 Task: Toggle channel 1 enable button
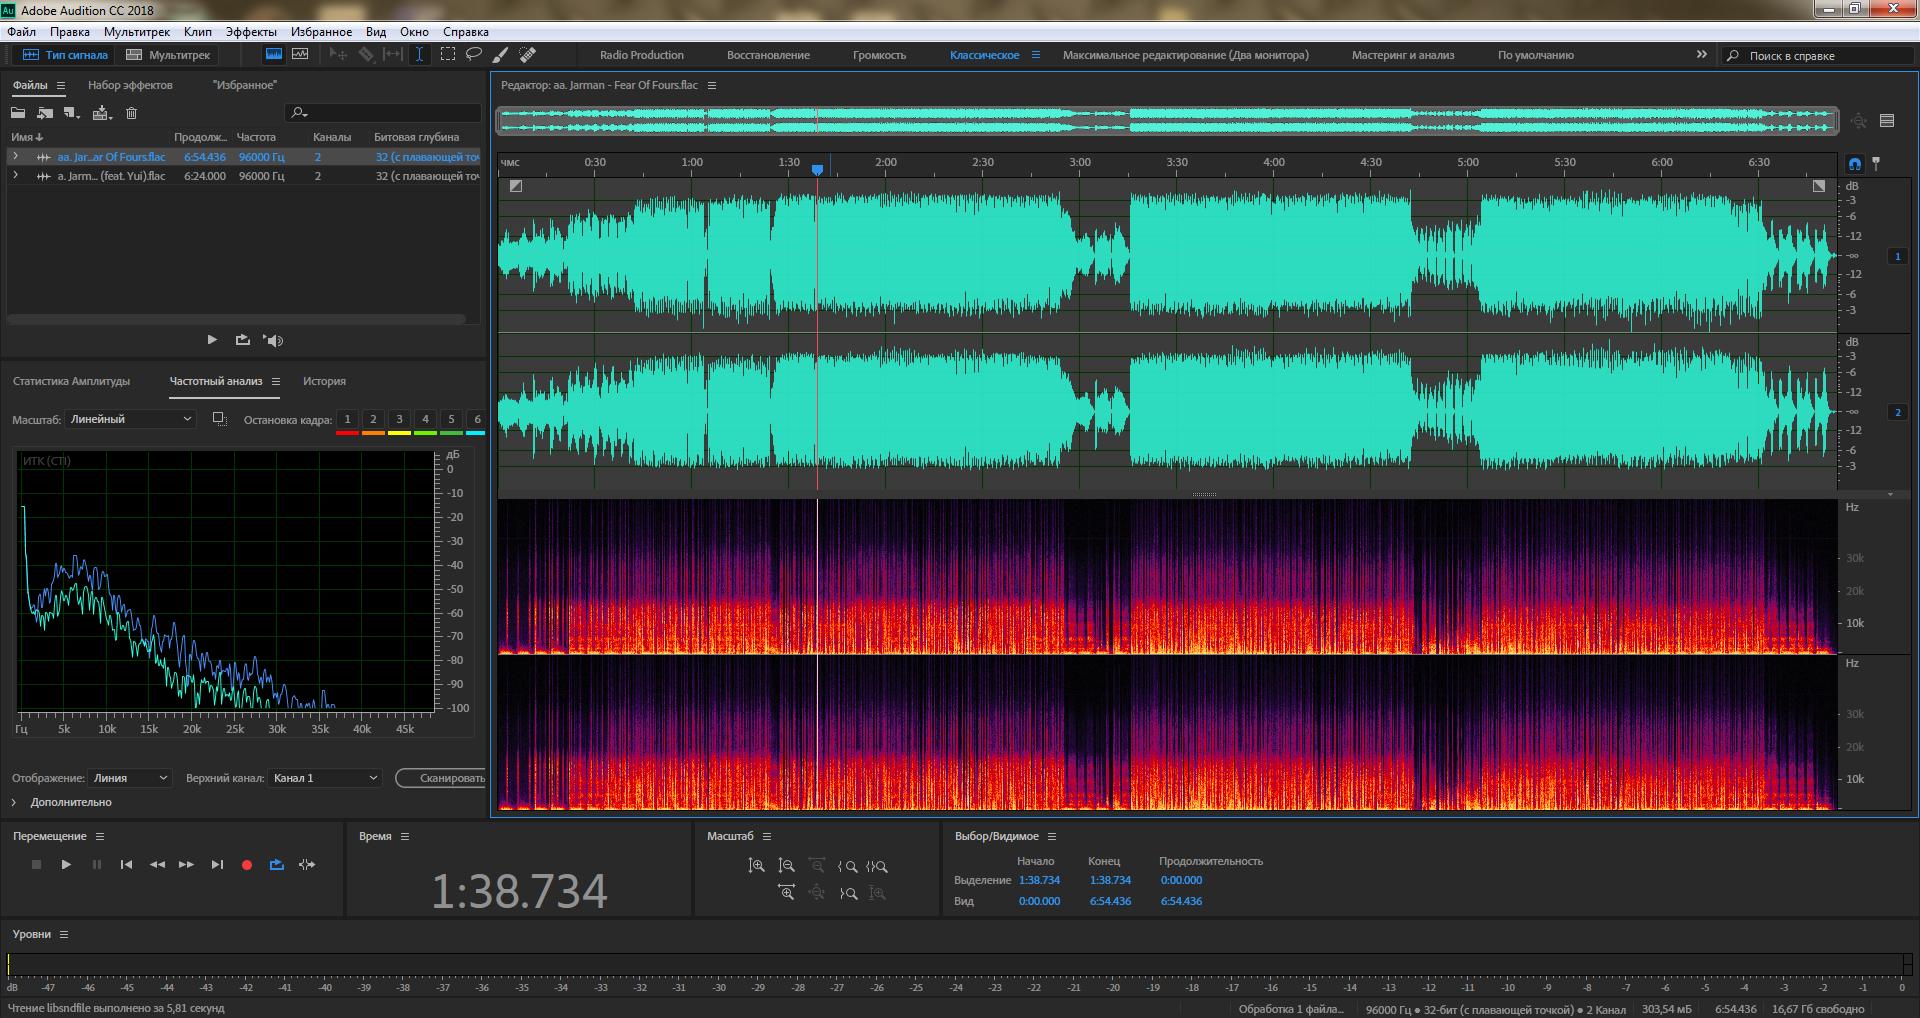pos(1897,257)
